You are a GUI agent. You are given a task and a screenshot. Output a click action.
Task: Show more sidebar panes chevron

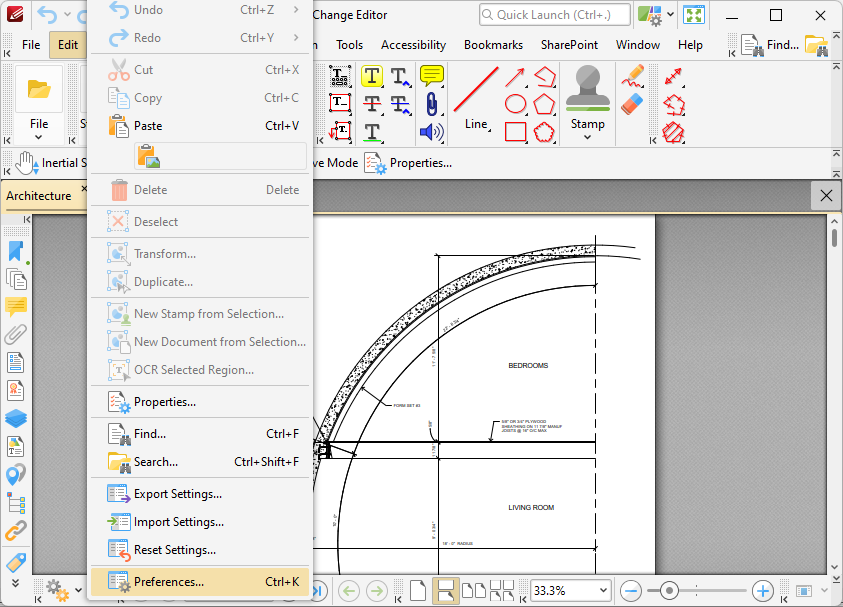coord(16,584)
